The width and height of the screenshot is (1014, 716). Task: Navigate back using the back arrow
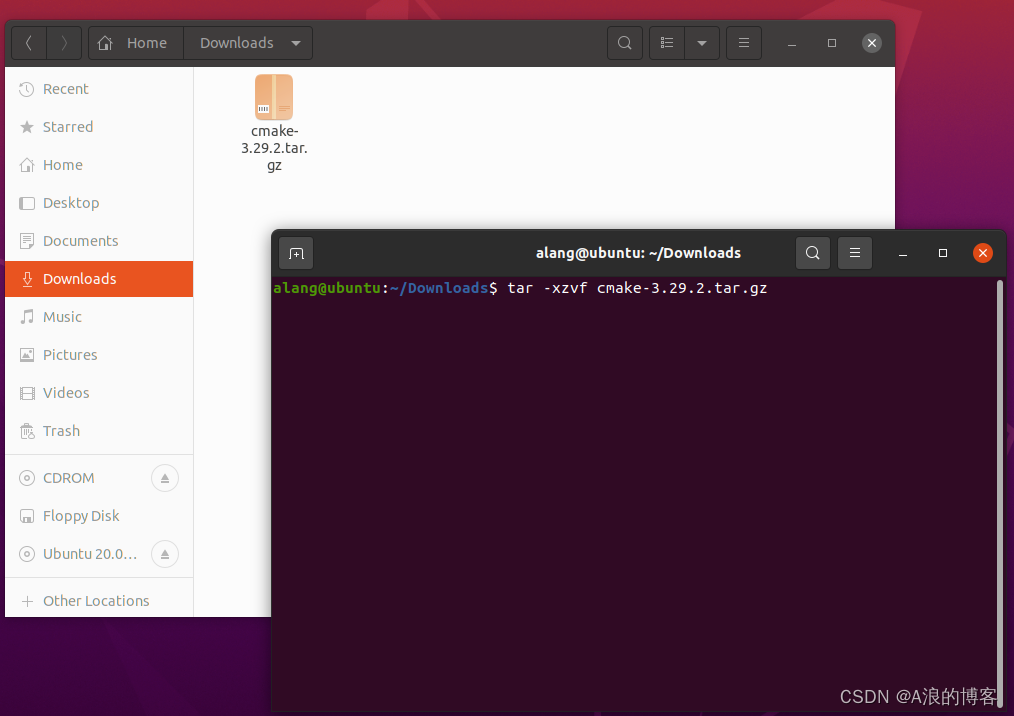[28, 43]
